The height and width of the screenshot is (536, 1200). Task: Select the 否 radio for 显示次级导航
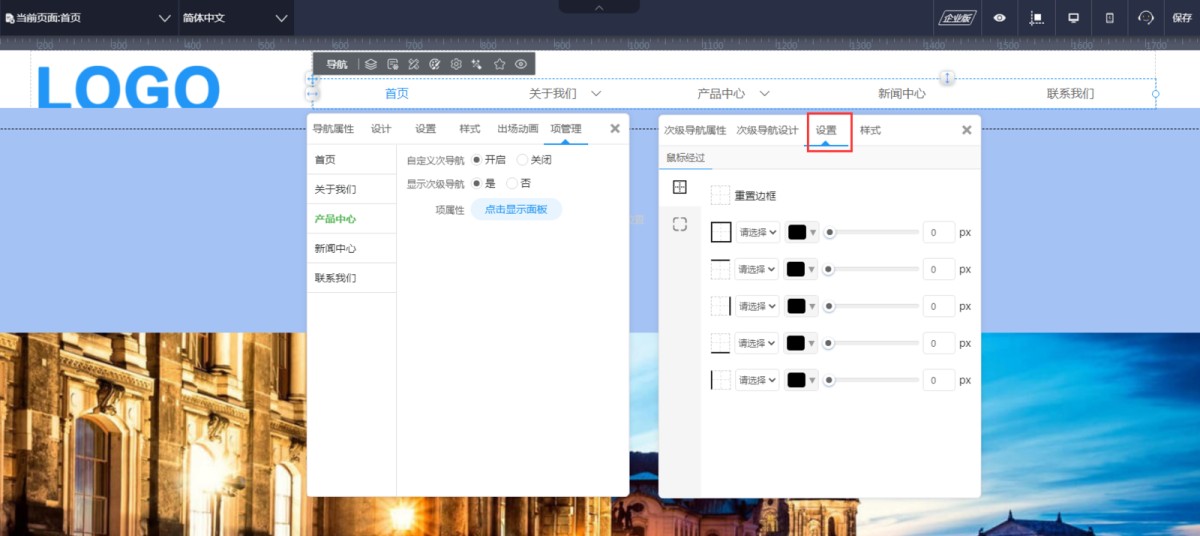point(512,184)
